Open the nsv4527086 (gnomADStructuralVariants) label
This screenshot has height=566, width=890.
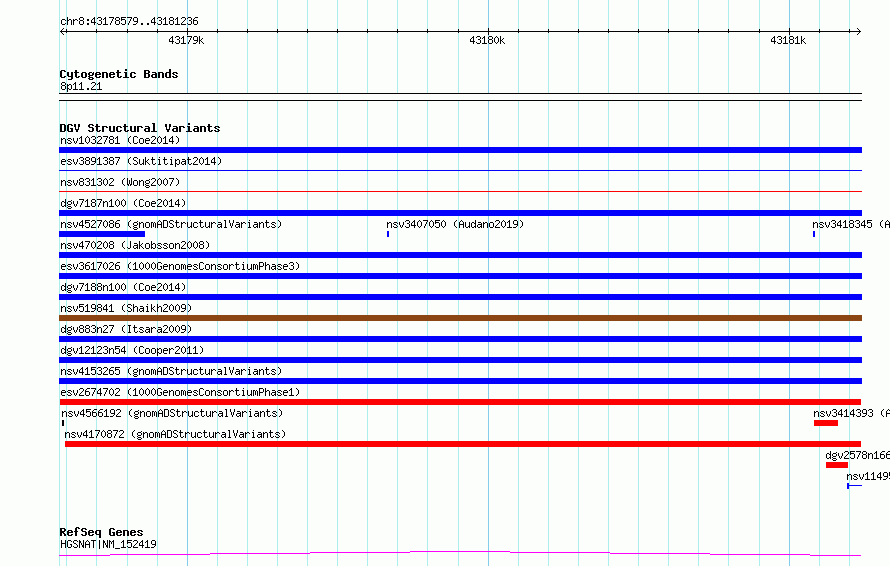click(x=171, y=224)
